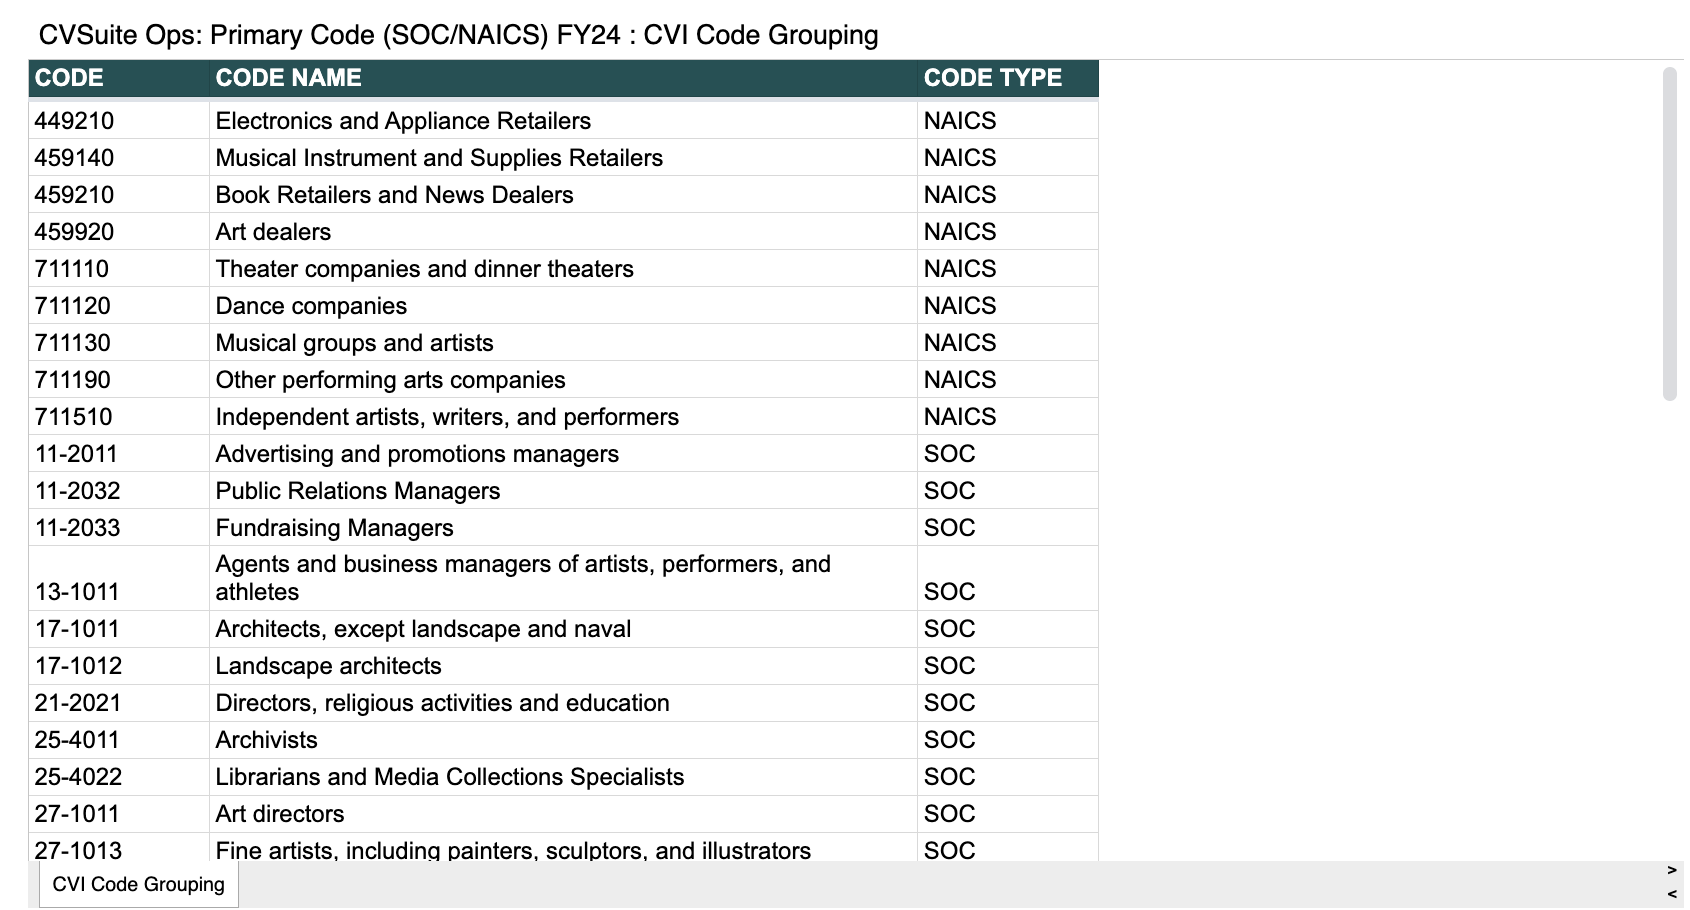Sort by the CODE TYPE column header
The image size is (1690, 910).
point(992,77)
